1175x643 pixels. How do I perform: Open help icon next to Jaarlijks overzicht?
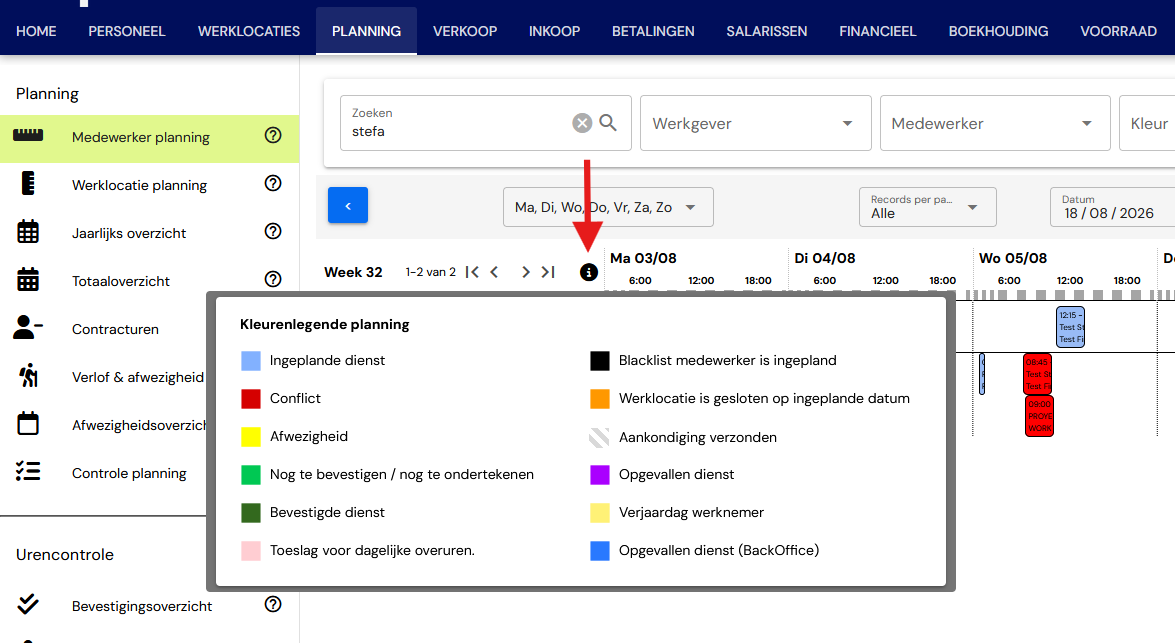pyautogui.click(x=273, y=232)
